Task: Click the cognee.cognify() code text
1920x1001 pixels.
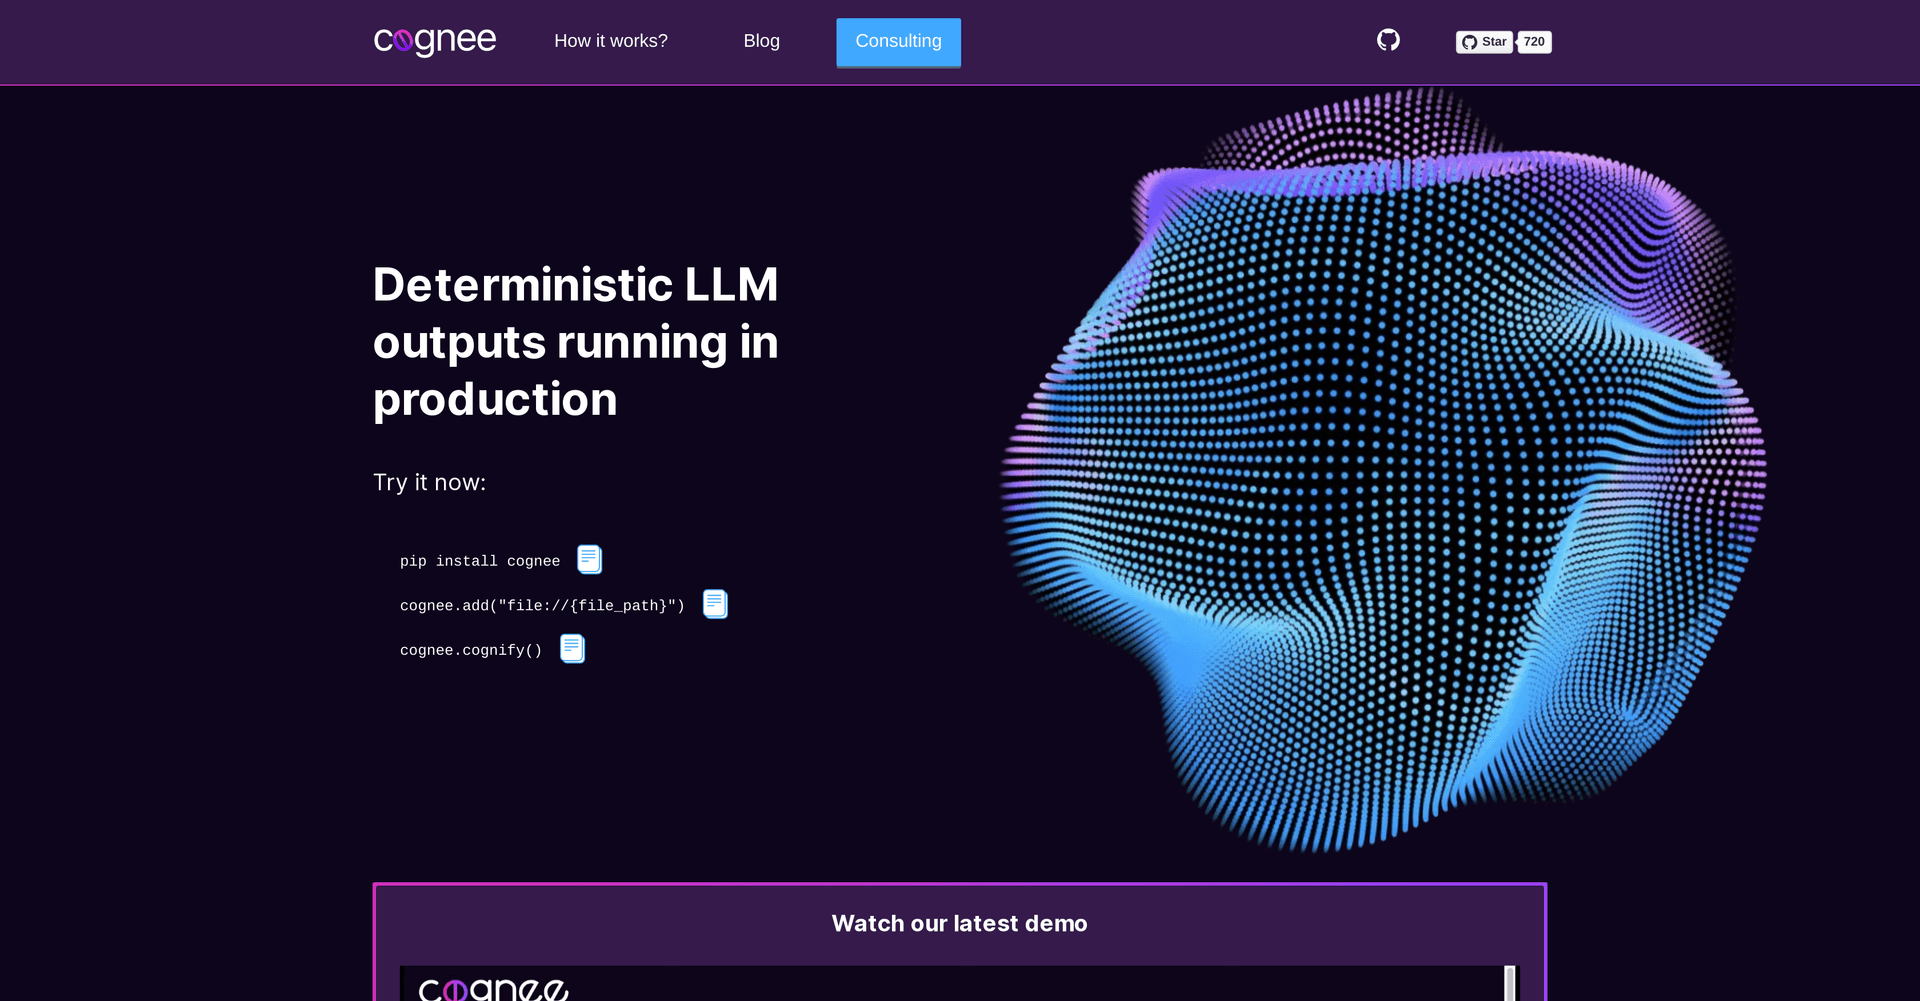Action: pyautogui.click(x=471, y=650)
